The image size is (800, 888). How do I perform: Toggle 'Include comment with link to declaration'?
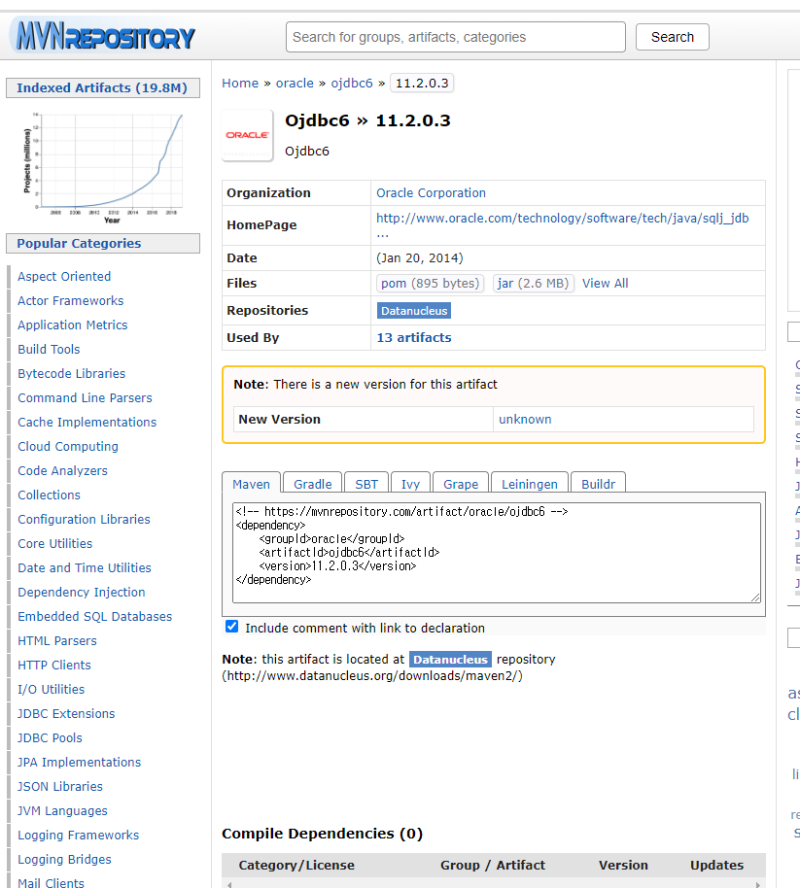coord(231,626)
